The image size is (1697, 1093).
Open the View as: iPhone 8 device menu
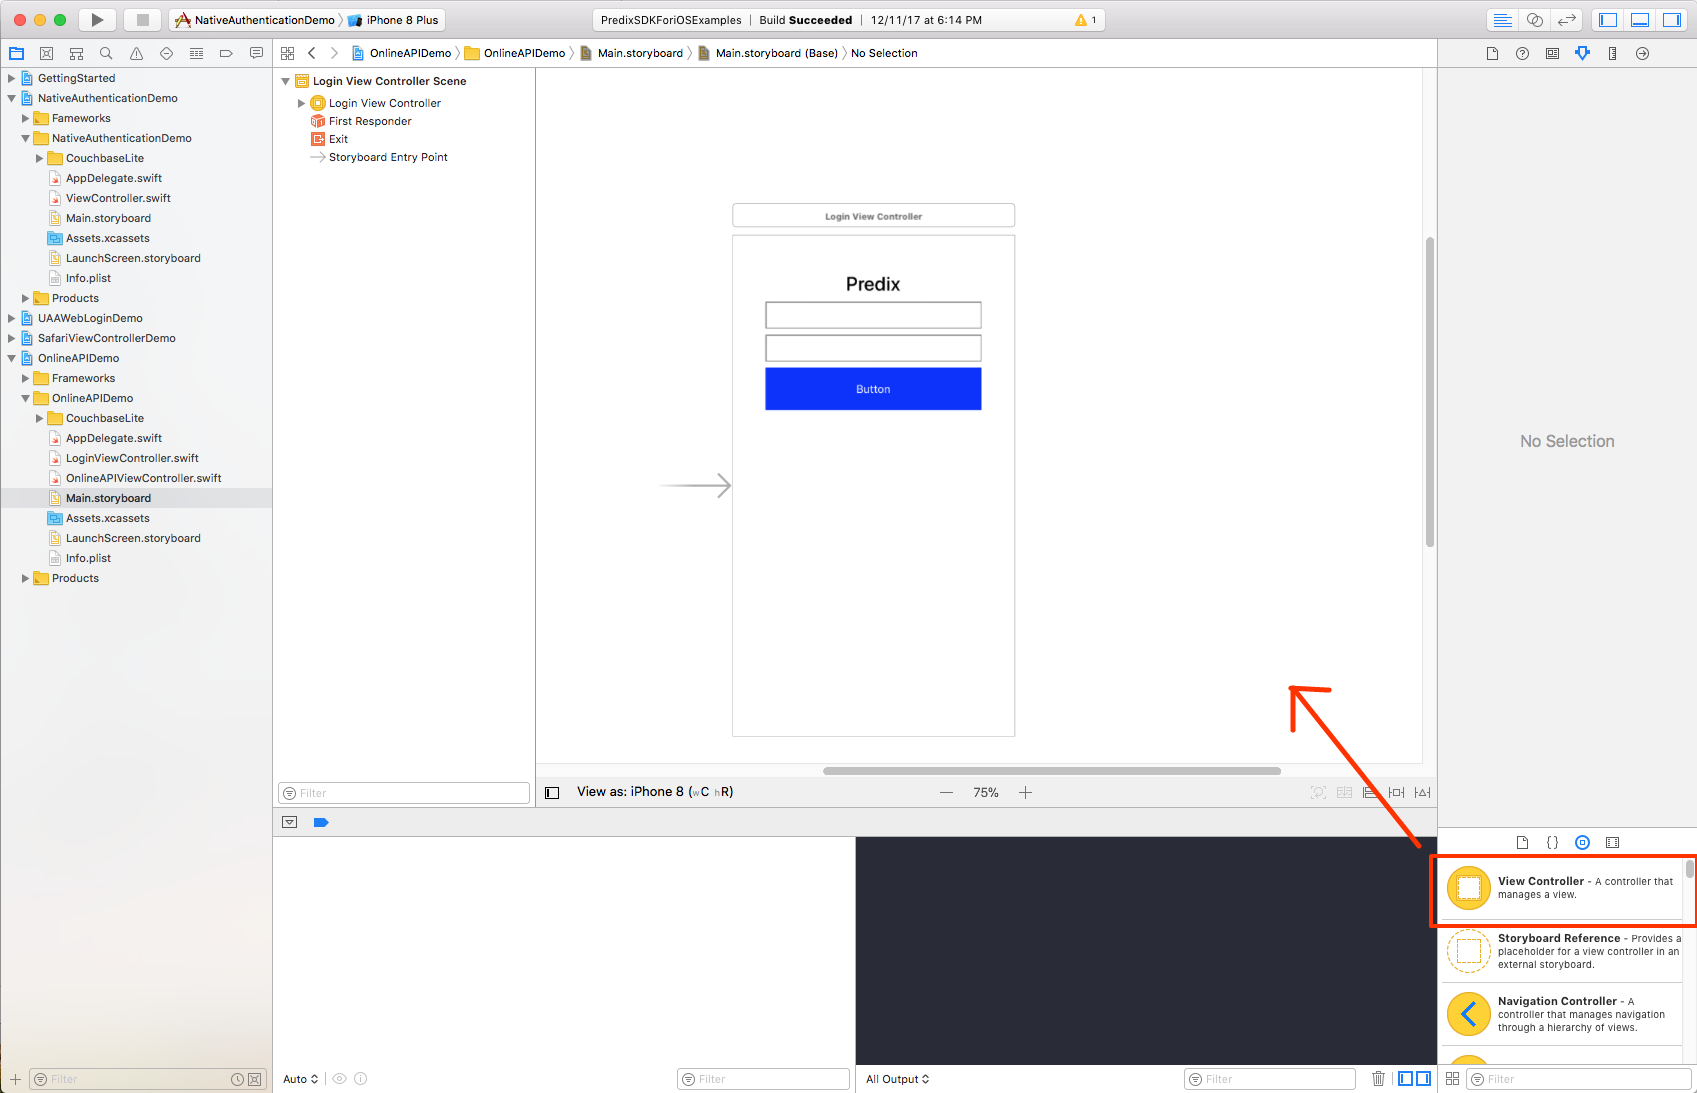(655, 791)
